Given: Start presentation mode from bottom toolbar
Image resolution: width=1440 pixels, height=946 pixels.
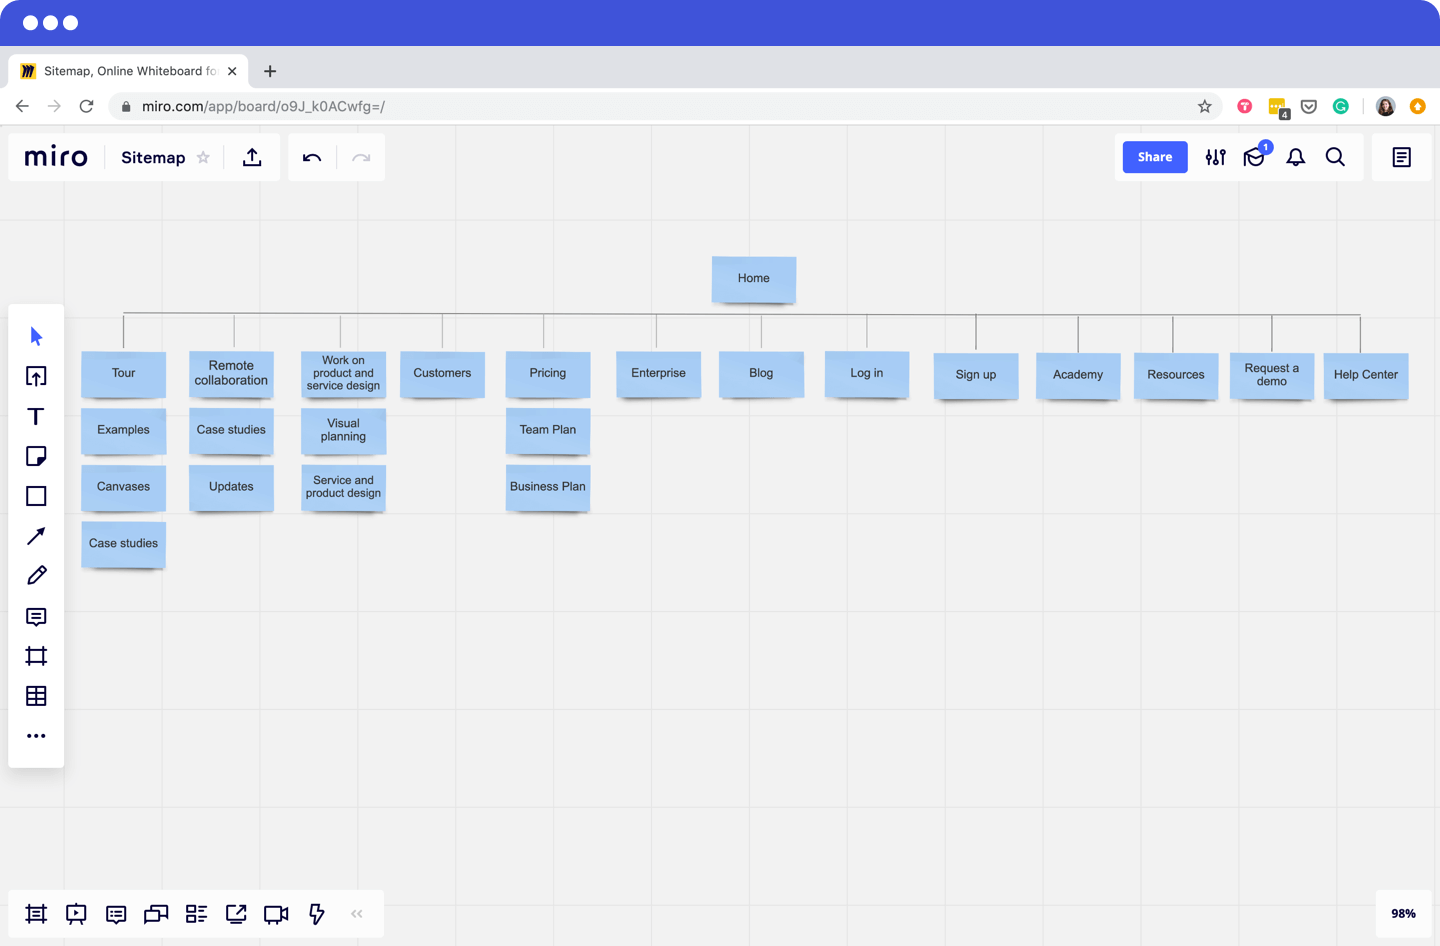Looking at the screenshot, I should tap(76, 913).
